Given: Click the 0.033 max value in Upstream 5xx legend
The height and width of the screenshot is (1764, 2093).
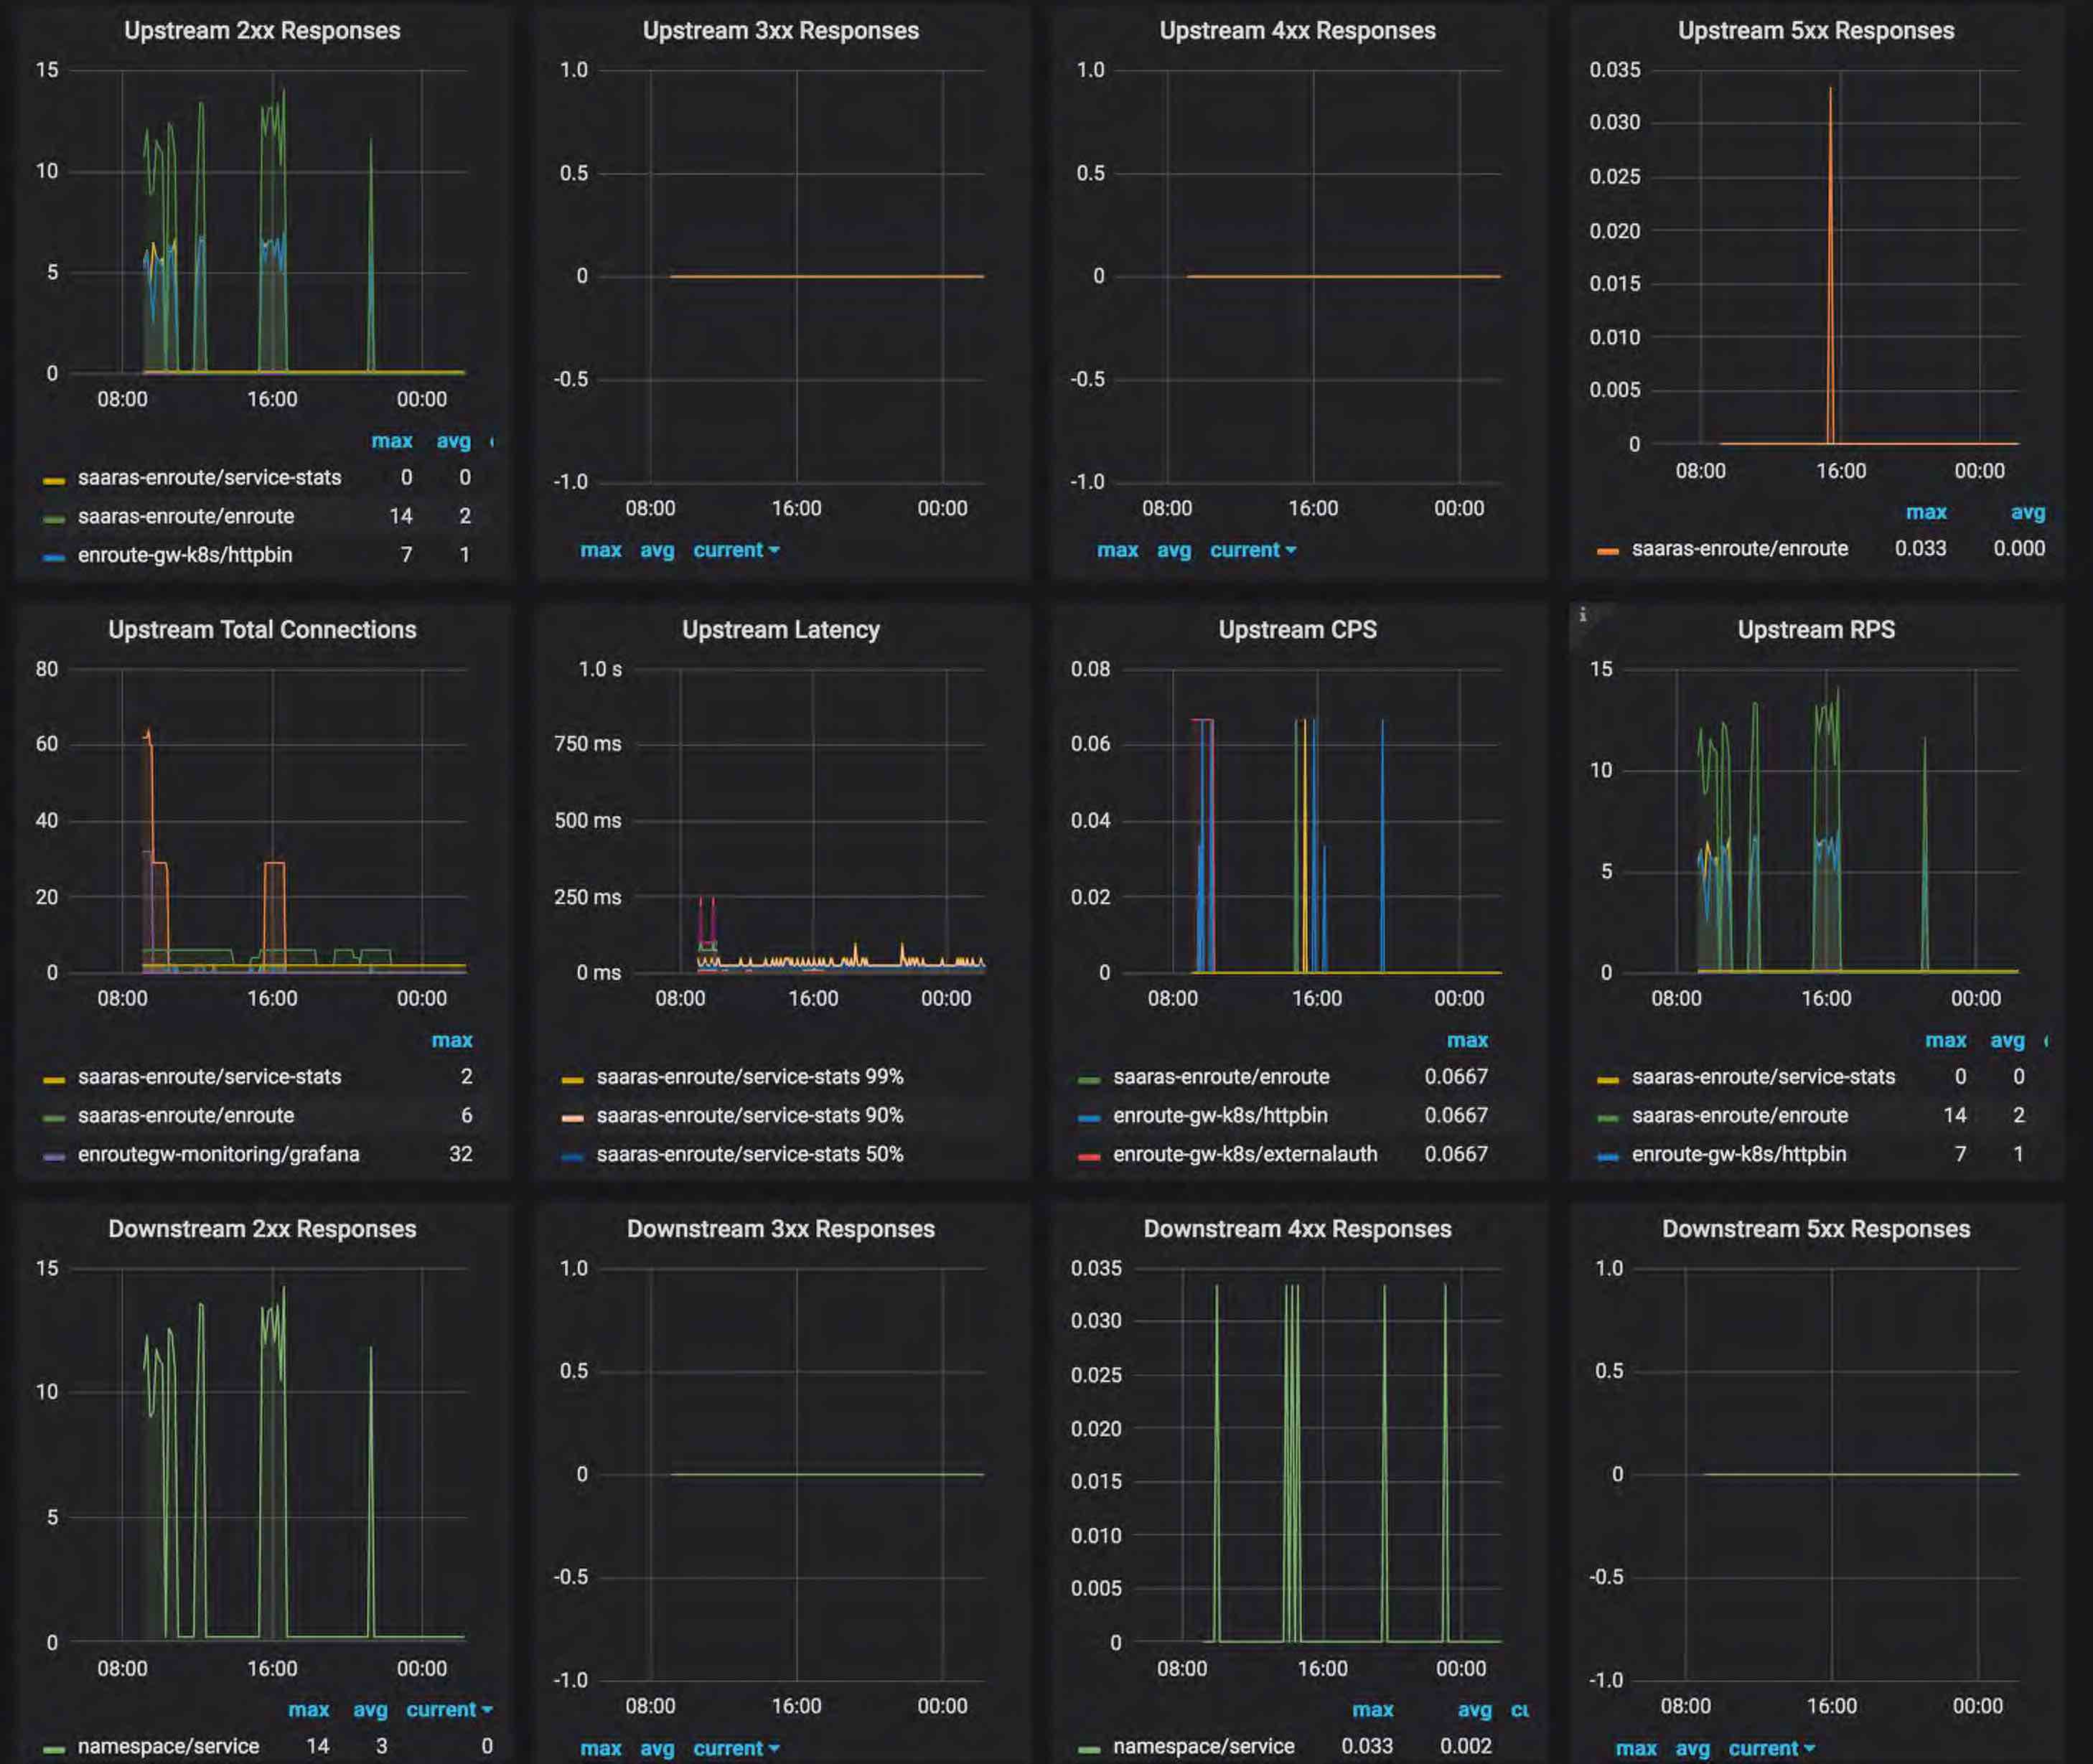Looking at the screenshot, I should coord(1921,549).
